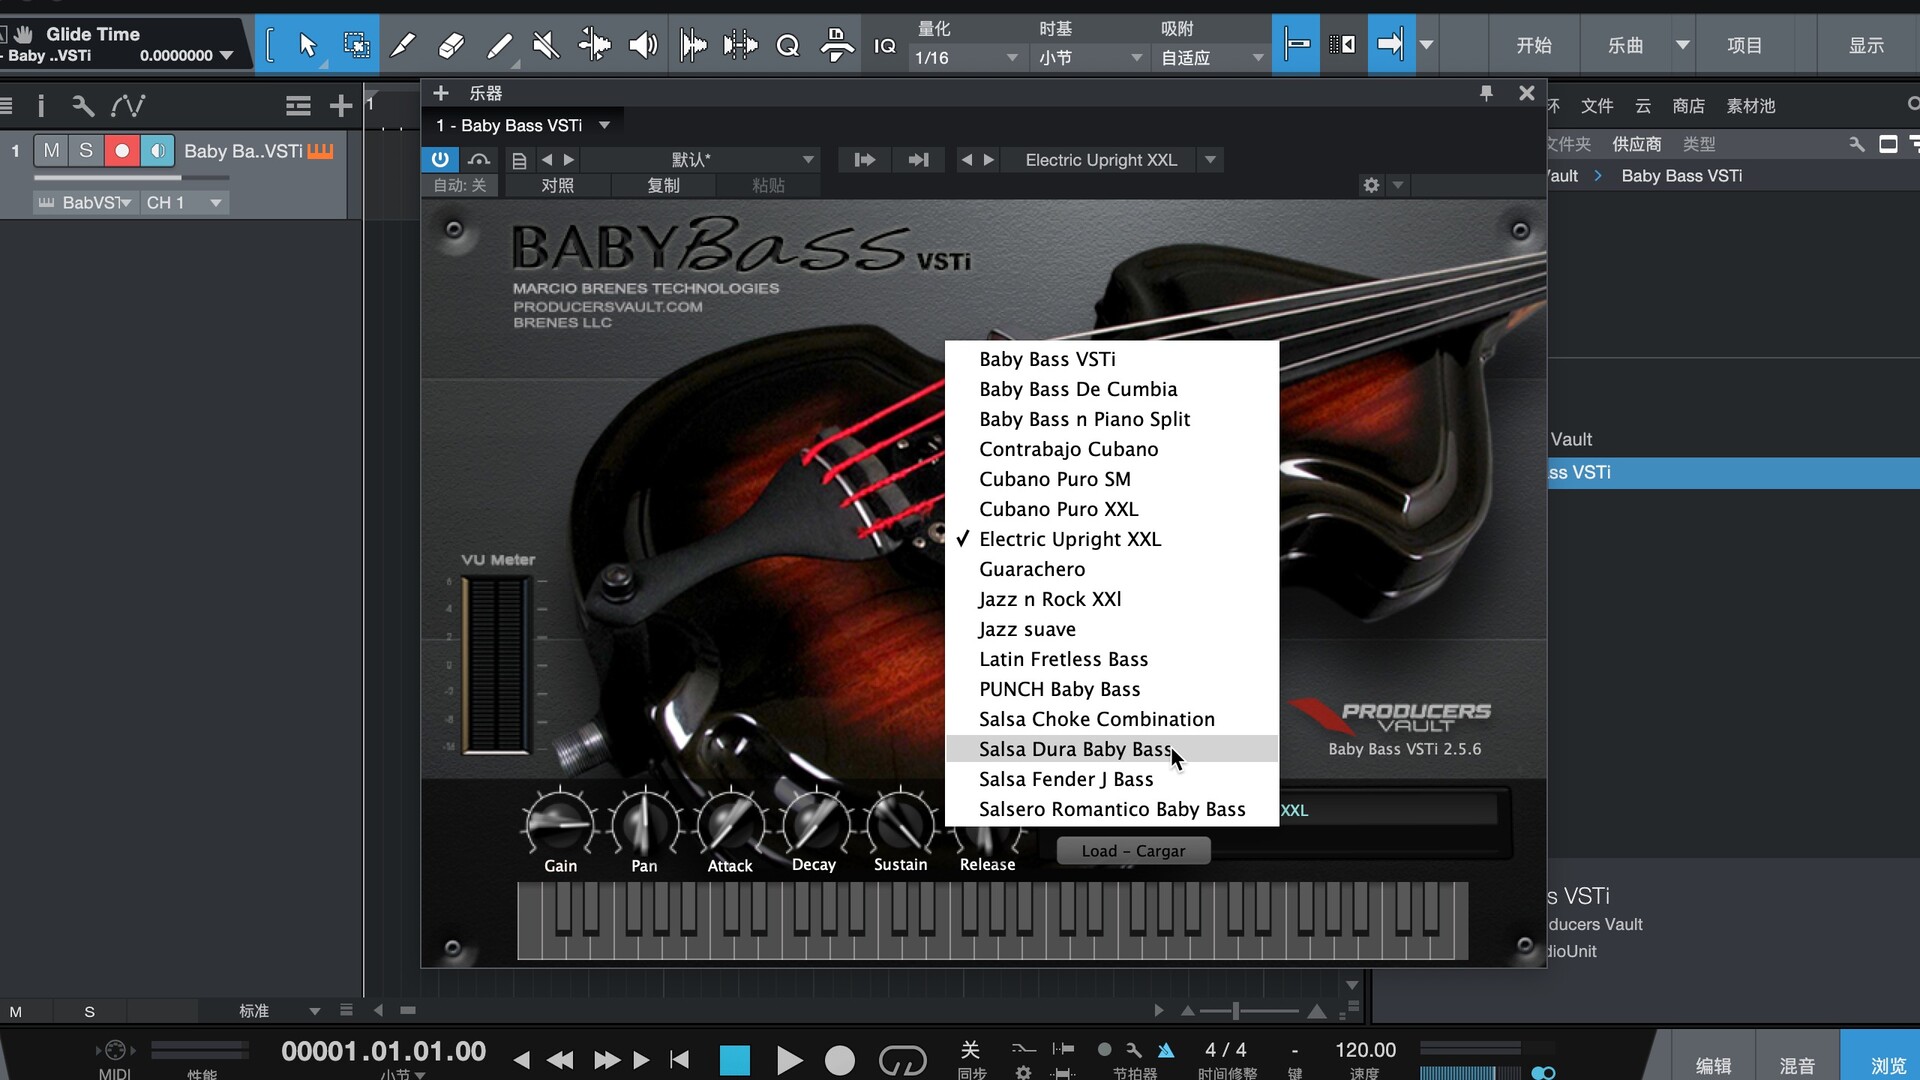Open the CH 1 channel dropdown
Screen dimensions: 1920x1080
point(184,203)
